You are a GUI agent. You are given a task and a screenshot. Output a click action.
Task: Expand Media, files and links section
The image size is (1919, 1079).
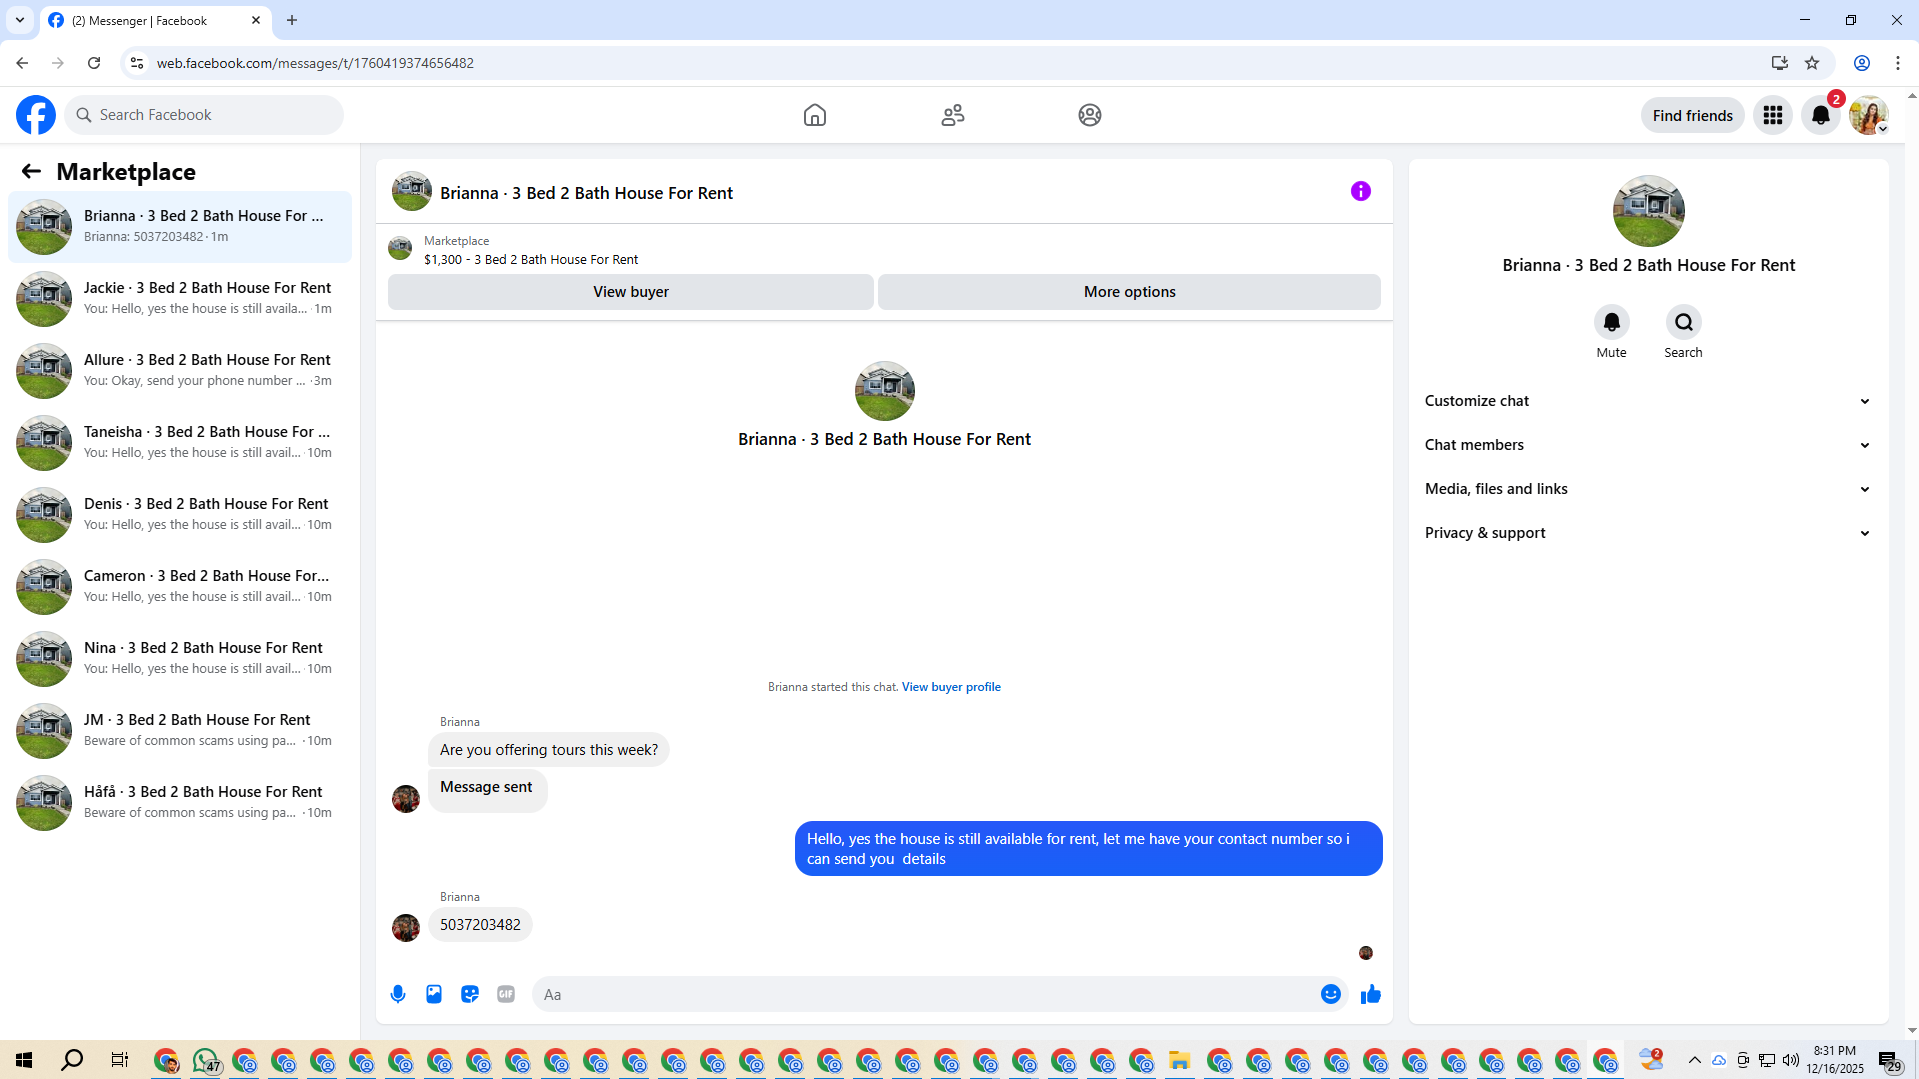(1648, 489)
